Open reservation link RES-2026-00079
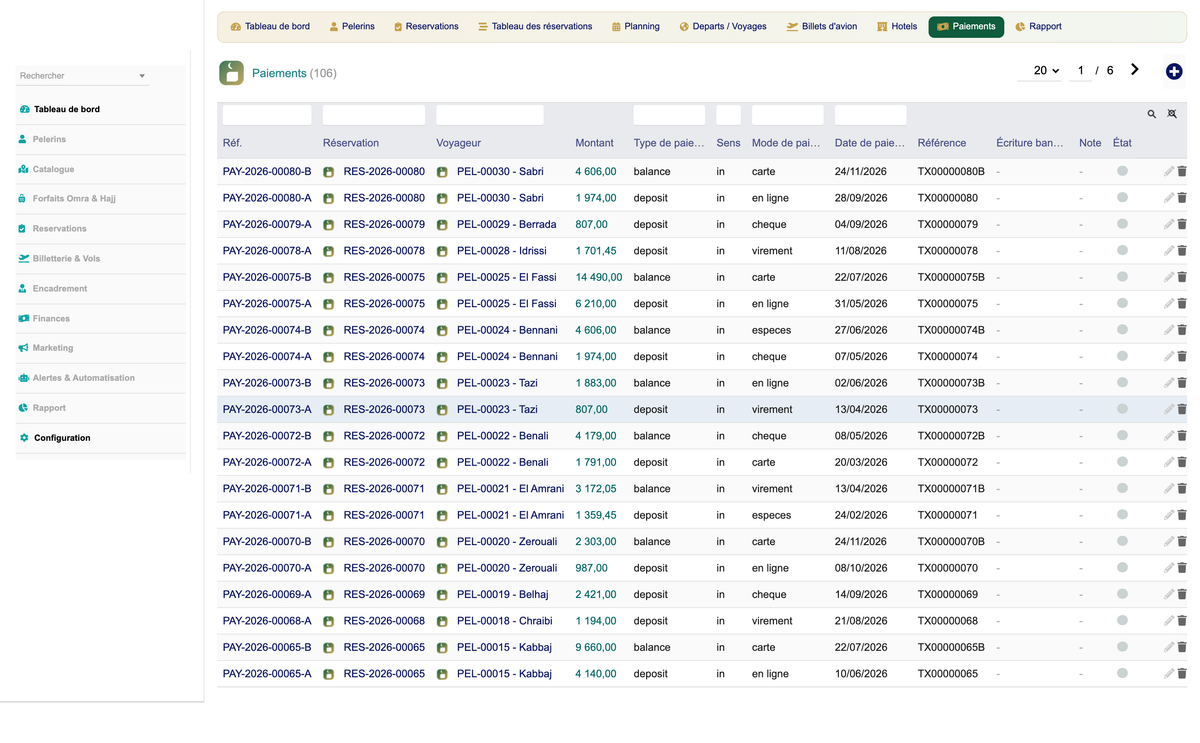 384,225
